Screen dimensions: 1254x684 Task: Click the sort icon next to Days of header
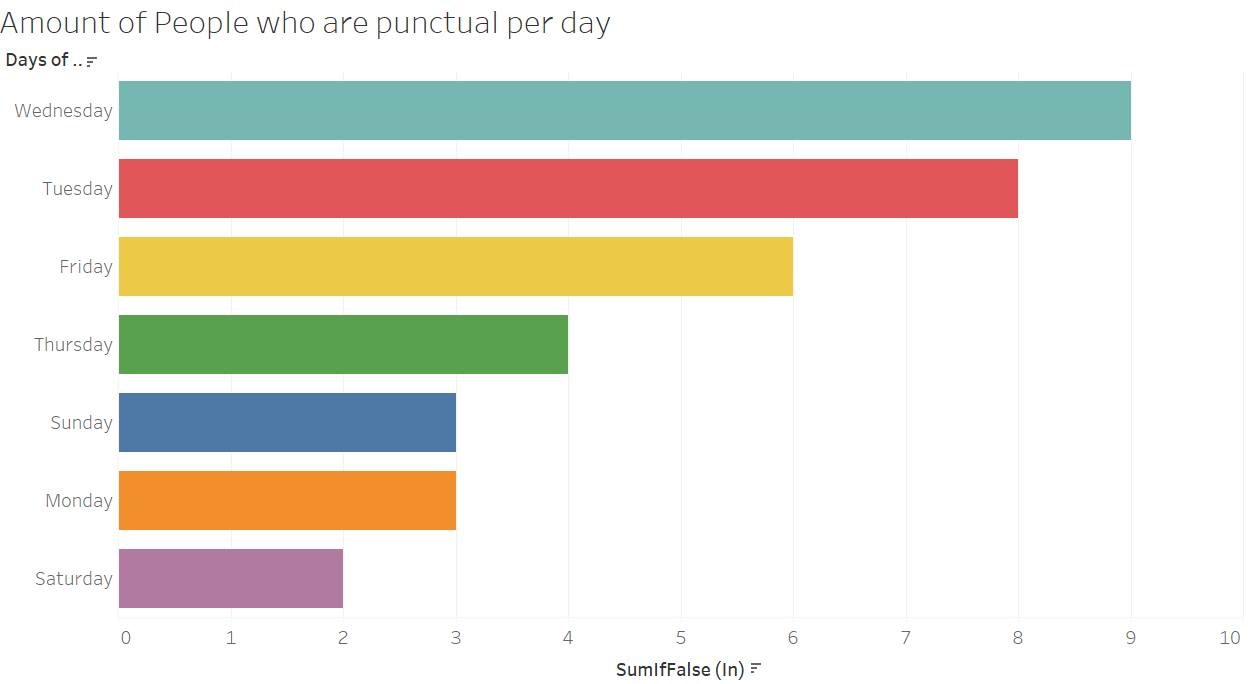(x=91, y=62)
